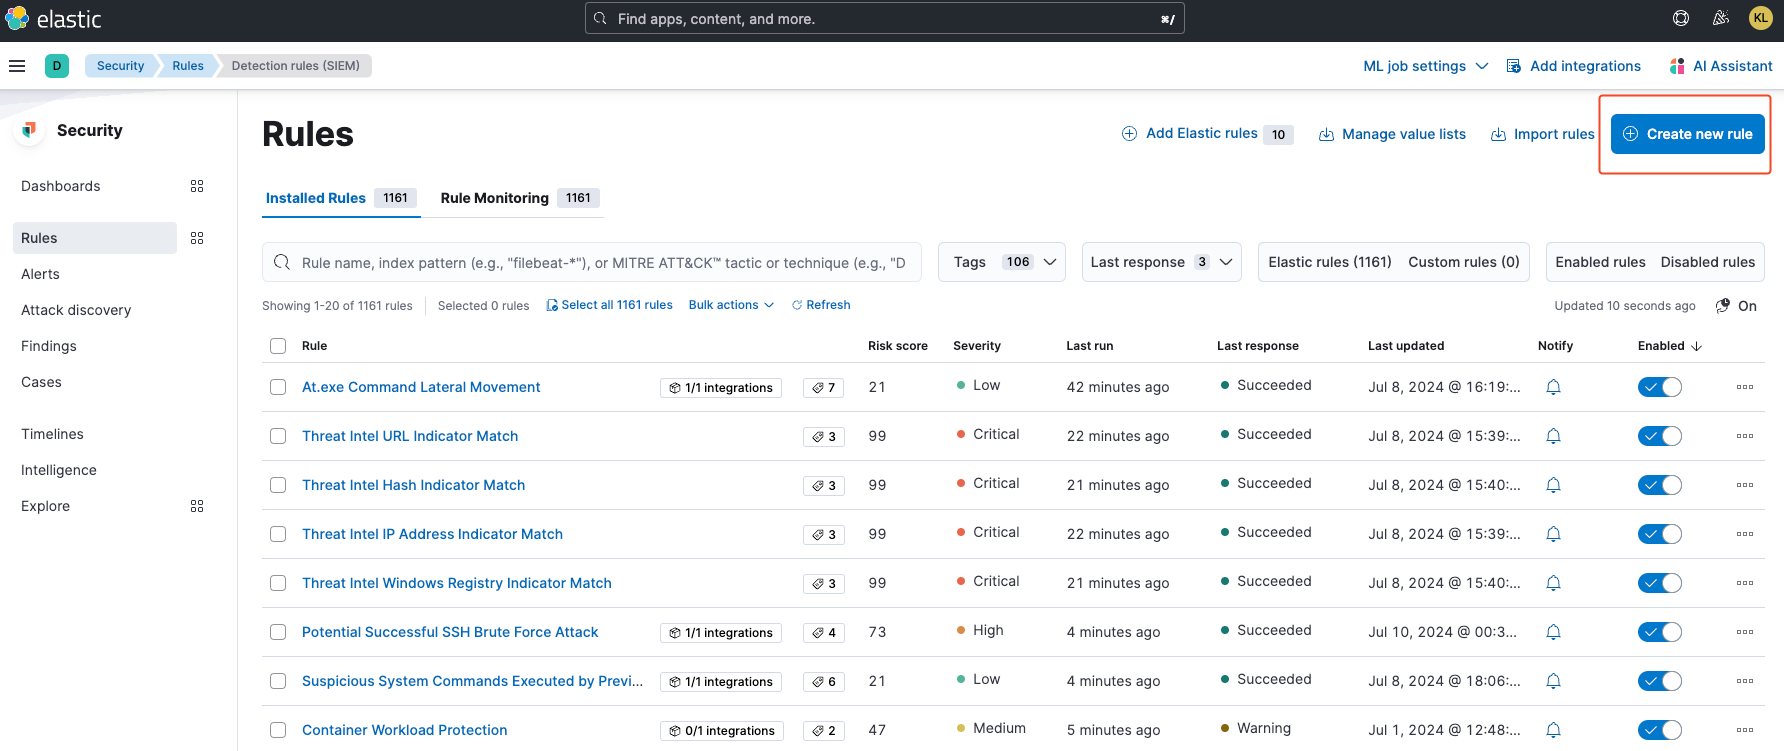The image size is (1784, 751).
Task: Switch to the Installed Rules tab
Action: coord(339,198)
